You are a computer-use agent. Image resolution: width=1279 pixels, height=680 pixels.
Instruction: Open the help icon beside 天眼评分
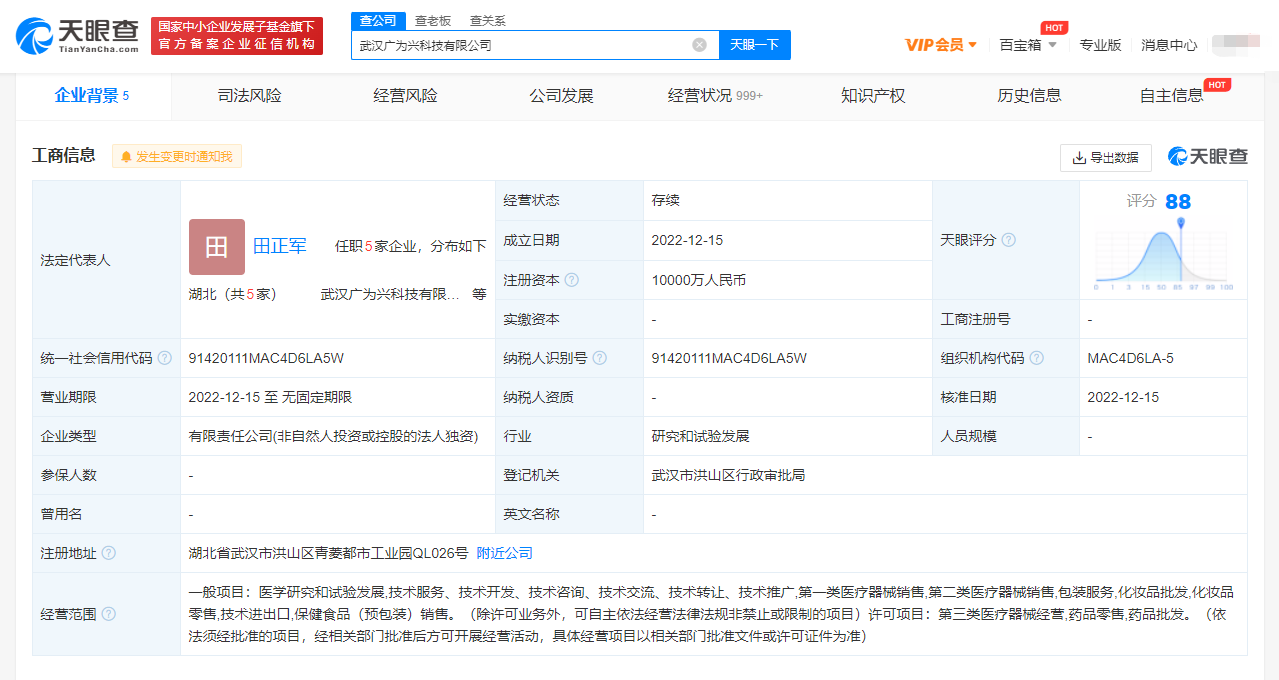[1009, 240]
